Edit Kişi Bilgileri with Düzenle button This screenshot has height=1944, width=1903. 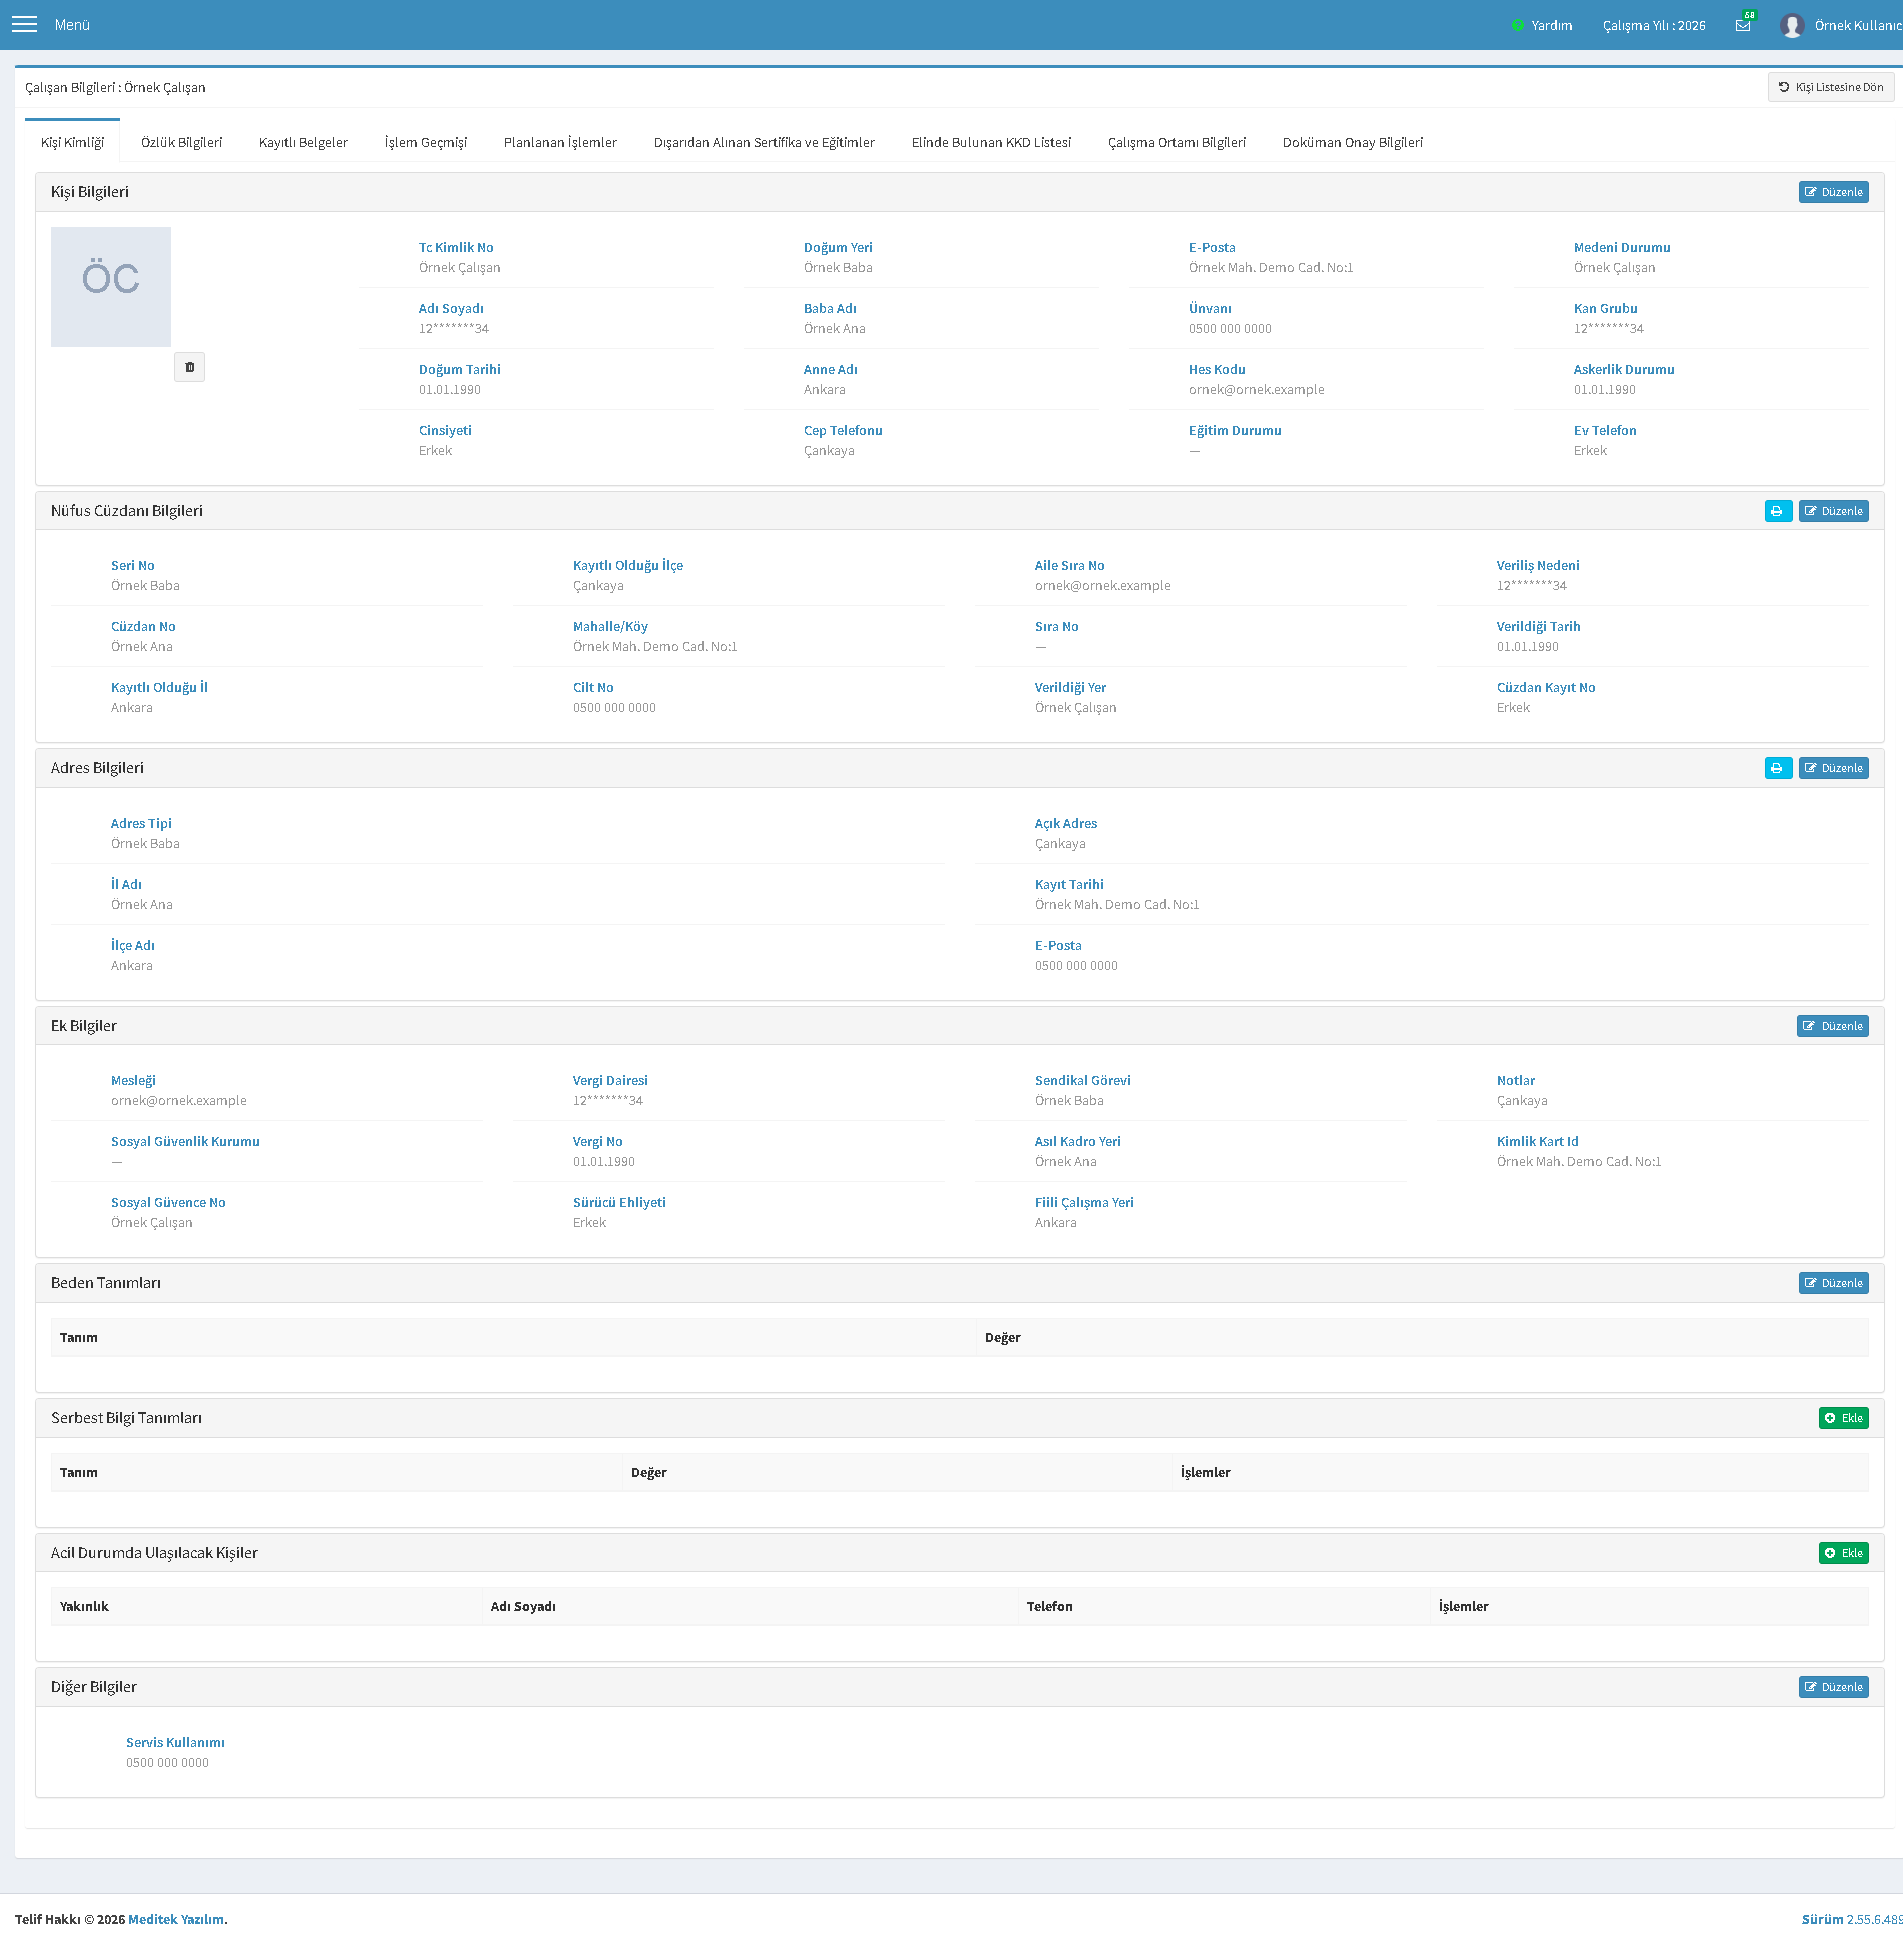1833,192
